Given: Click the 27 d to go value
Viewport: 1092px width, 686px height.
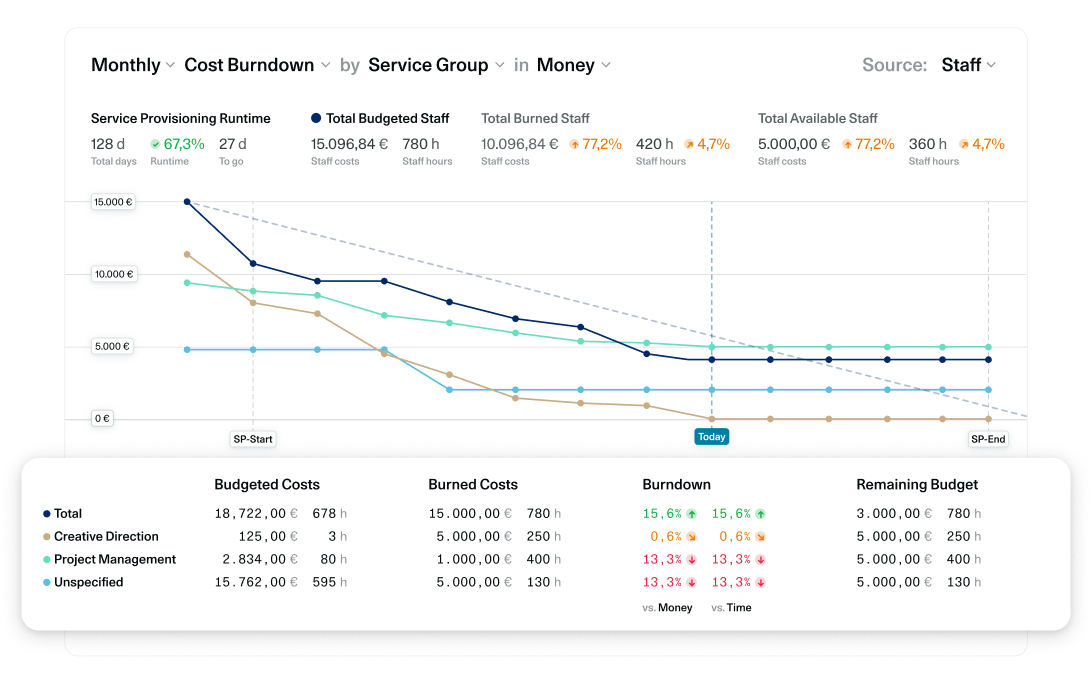Looking at the screenshot, I should [x=233, y=144].
